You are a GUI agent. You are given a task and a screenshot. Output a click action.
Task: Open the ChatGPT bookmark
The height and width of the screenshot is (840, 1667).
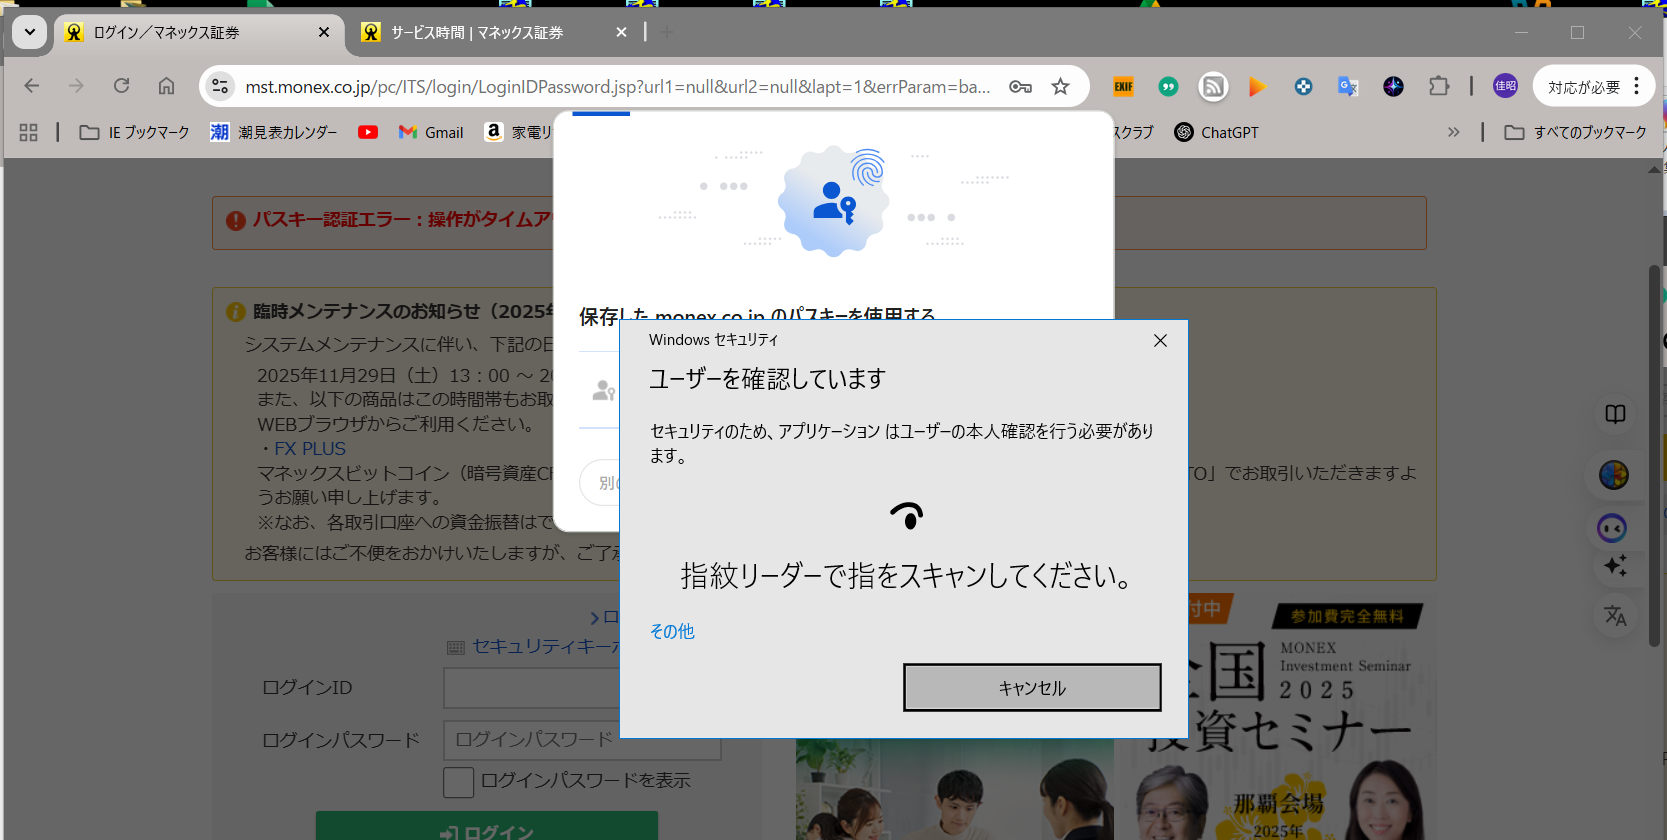[1216, 132]
